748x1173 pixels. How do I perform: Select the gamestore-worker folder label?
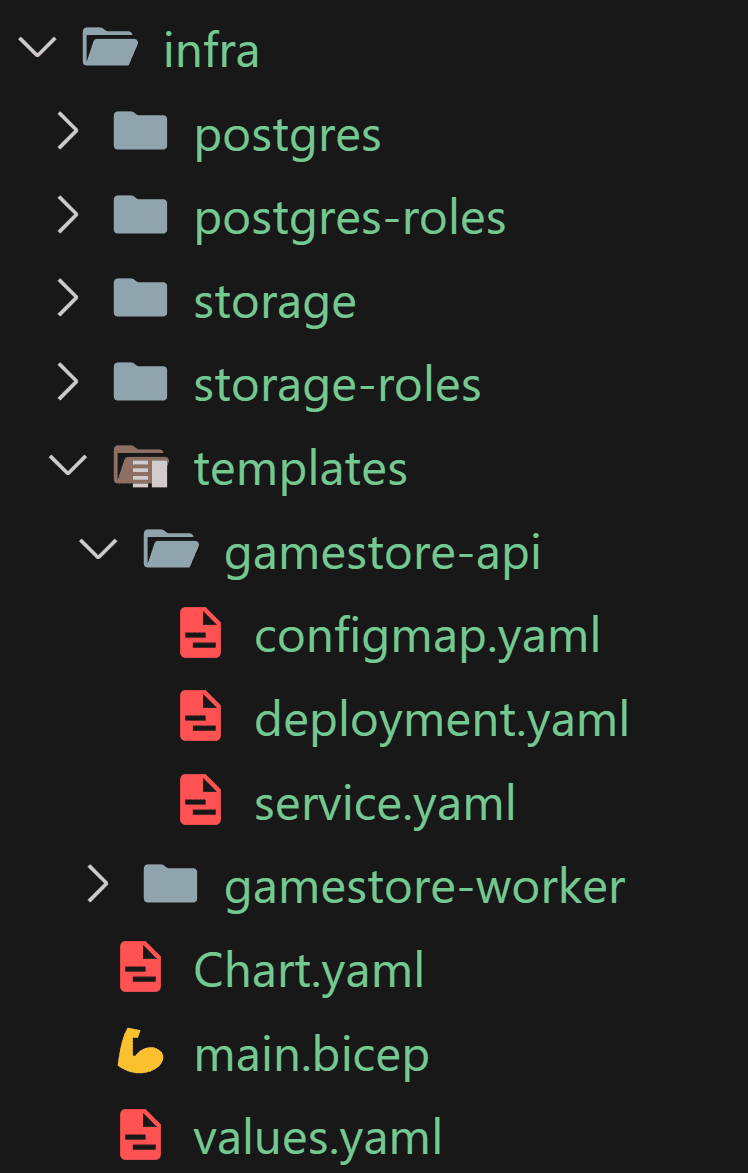[425, 886]
